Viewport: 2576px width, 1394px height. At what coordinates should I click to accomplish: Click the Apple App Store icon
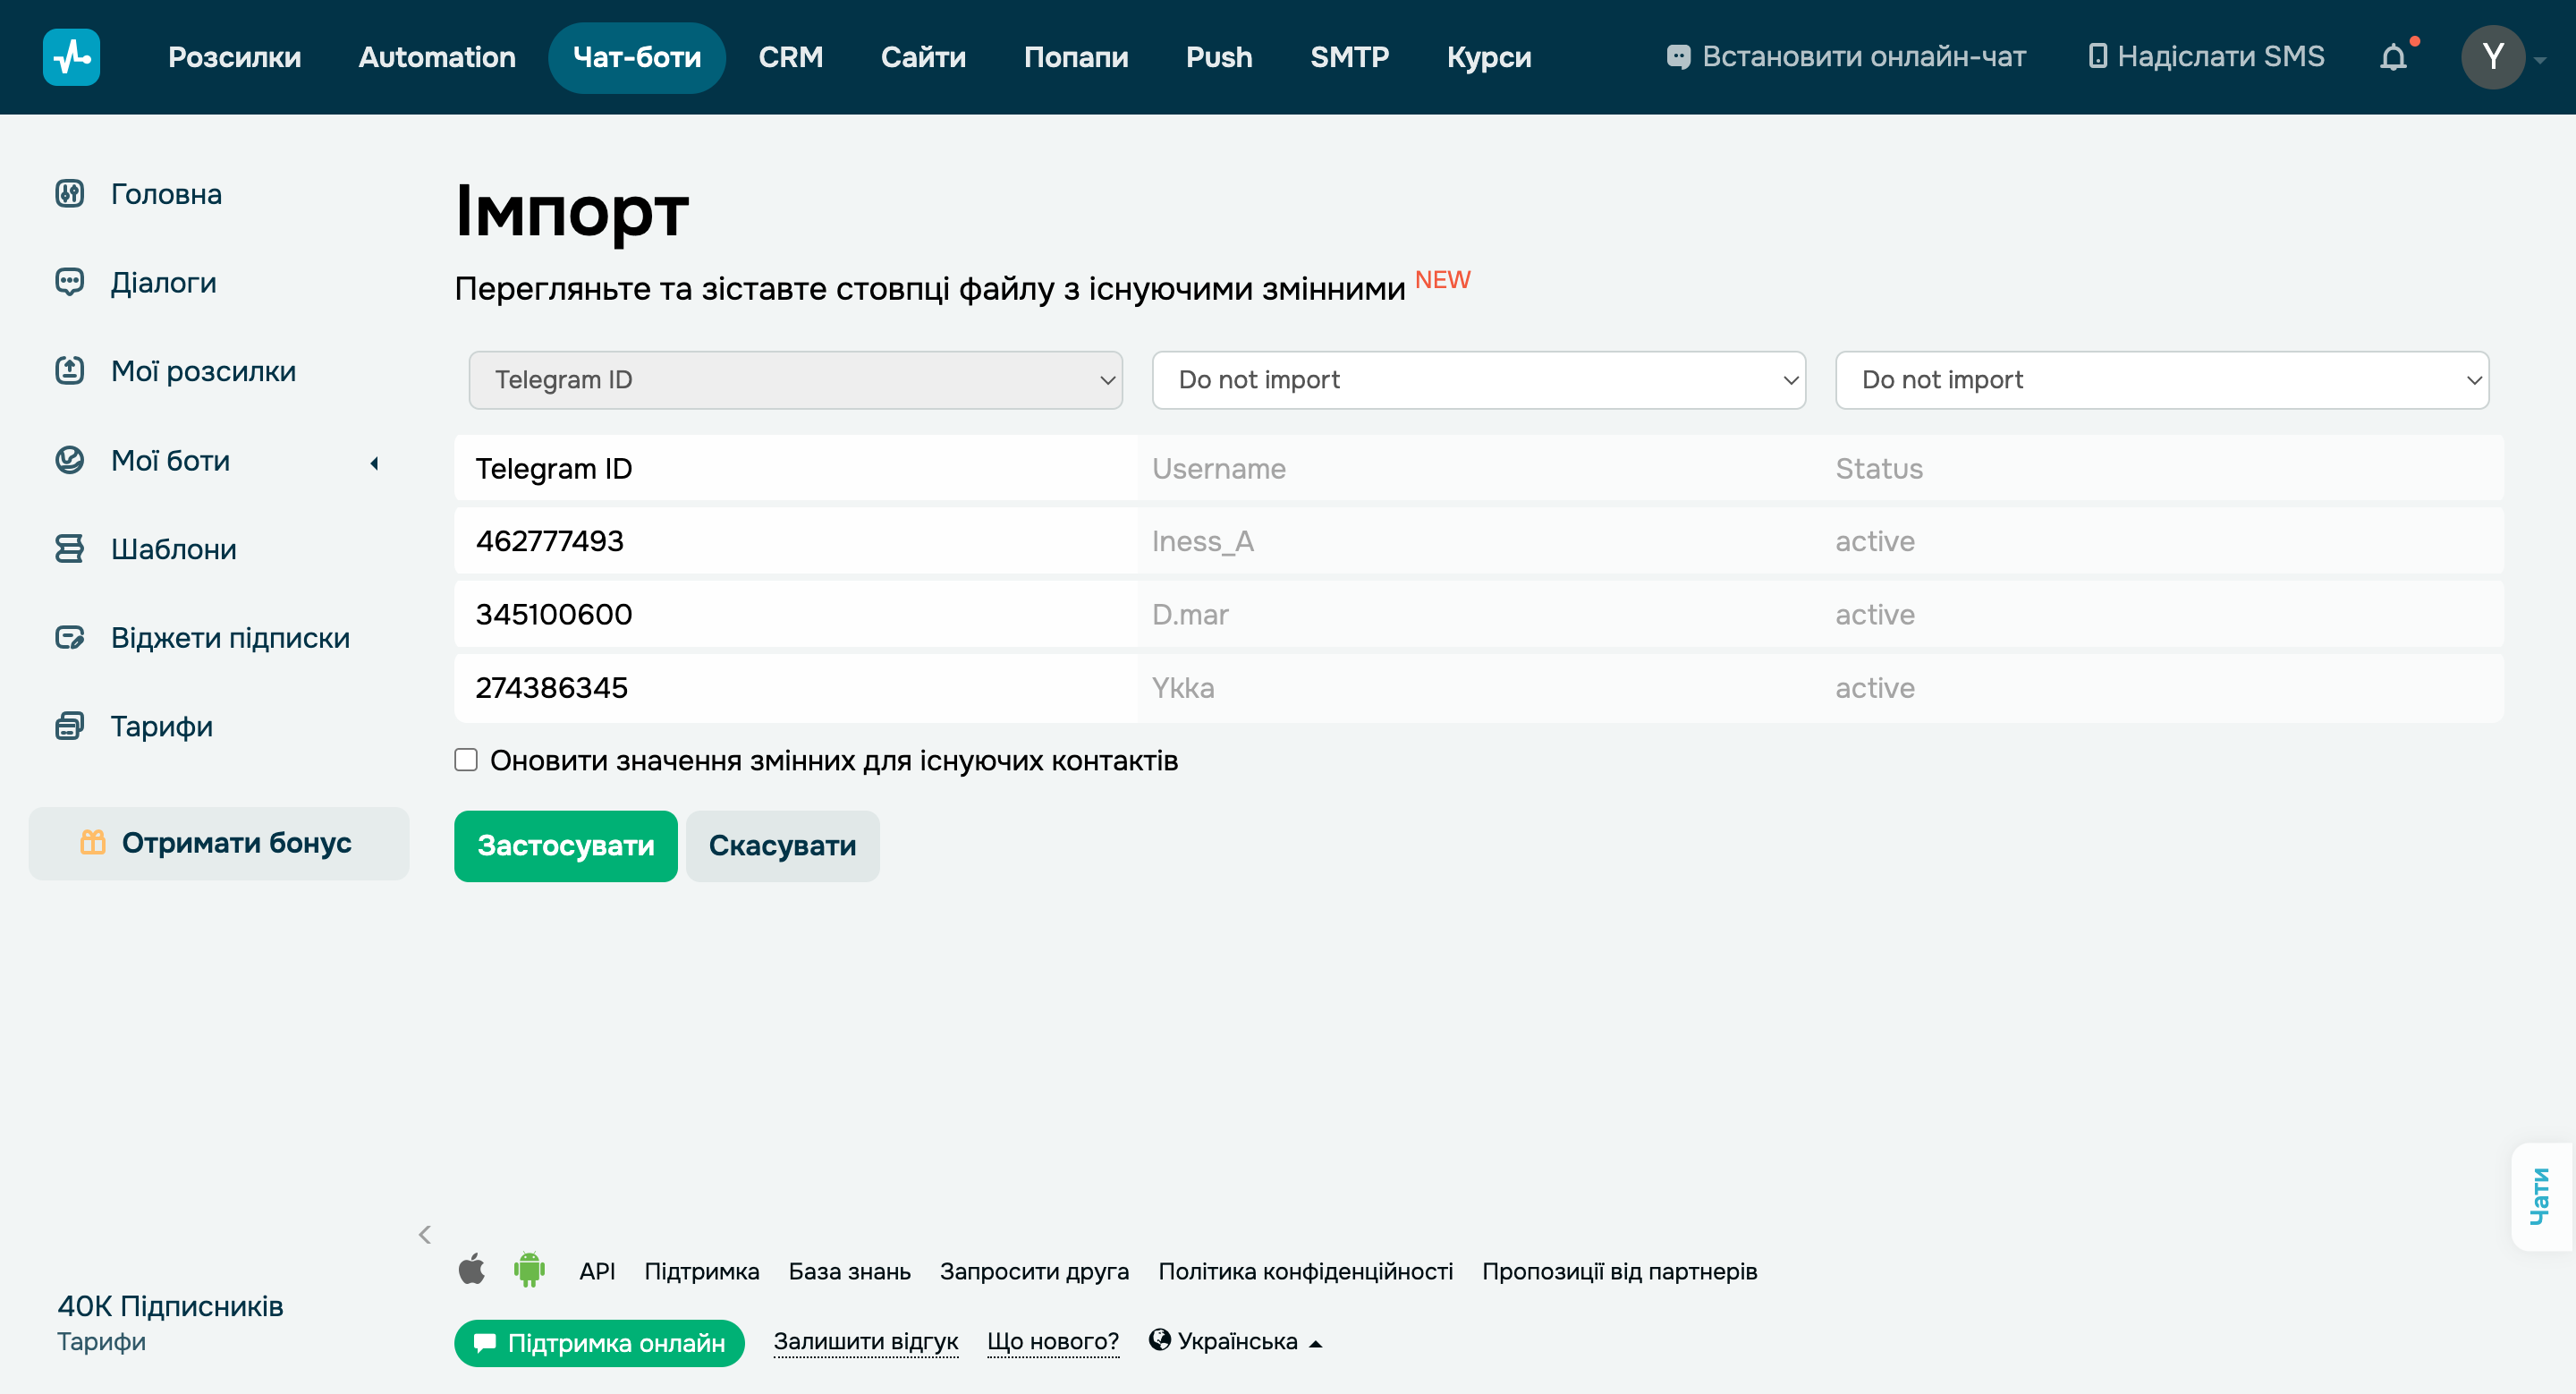pos(472,1270)
